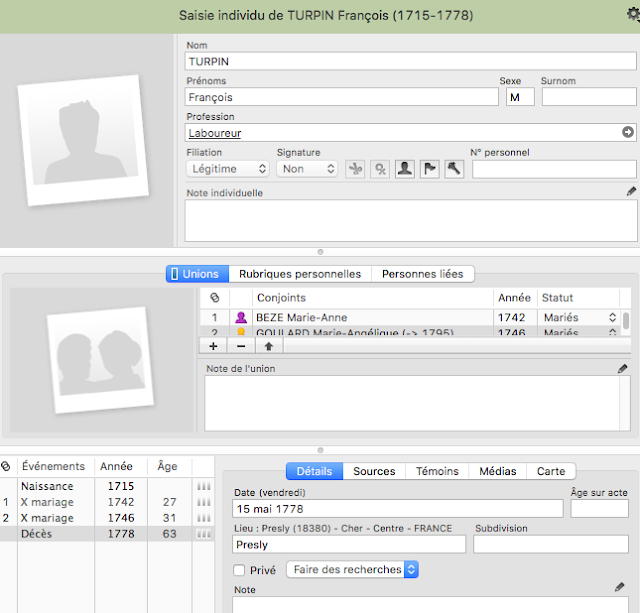Click the Nom field containing TURPIN
640x613 pixels.
point(410,61)
